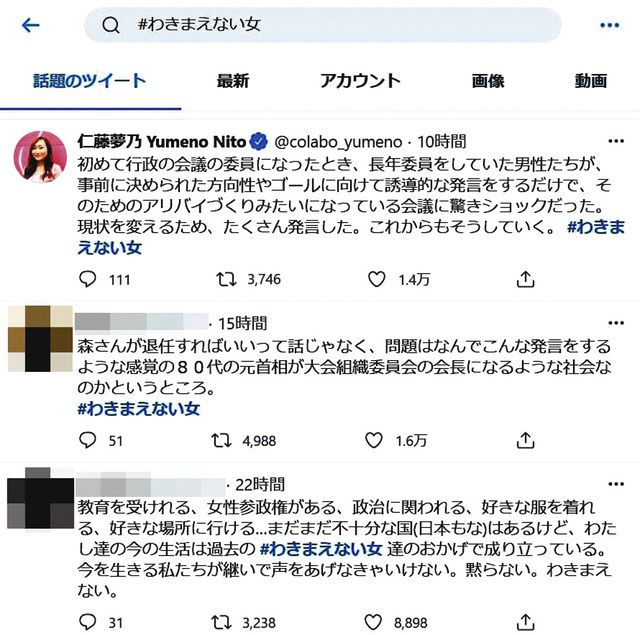Share the 15時間 old tweet
The image size is (640, 635).
coord(525,440)
